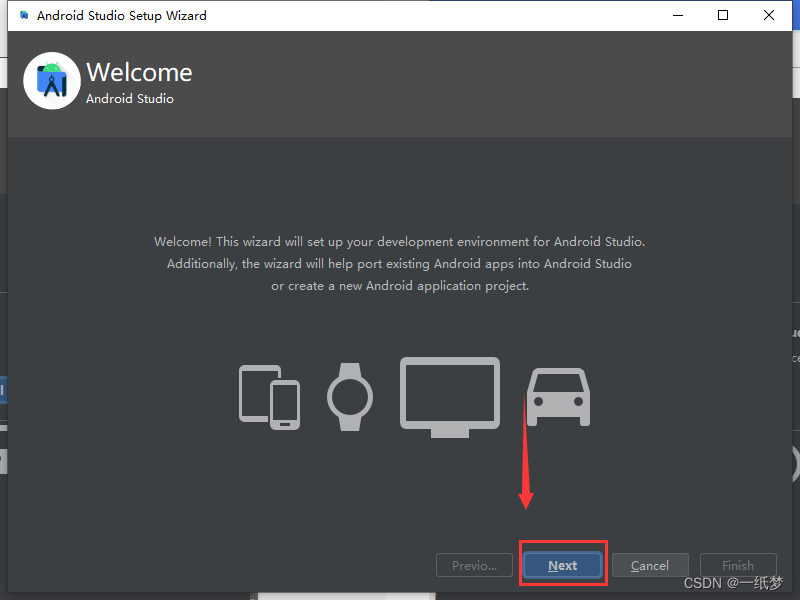
Task: Click the 'Android Studio Setup Wizard' window title
Action: 121,16
